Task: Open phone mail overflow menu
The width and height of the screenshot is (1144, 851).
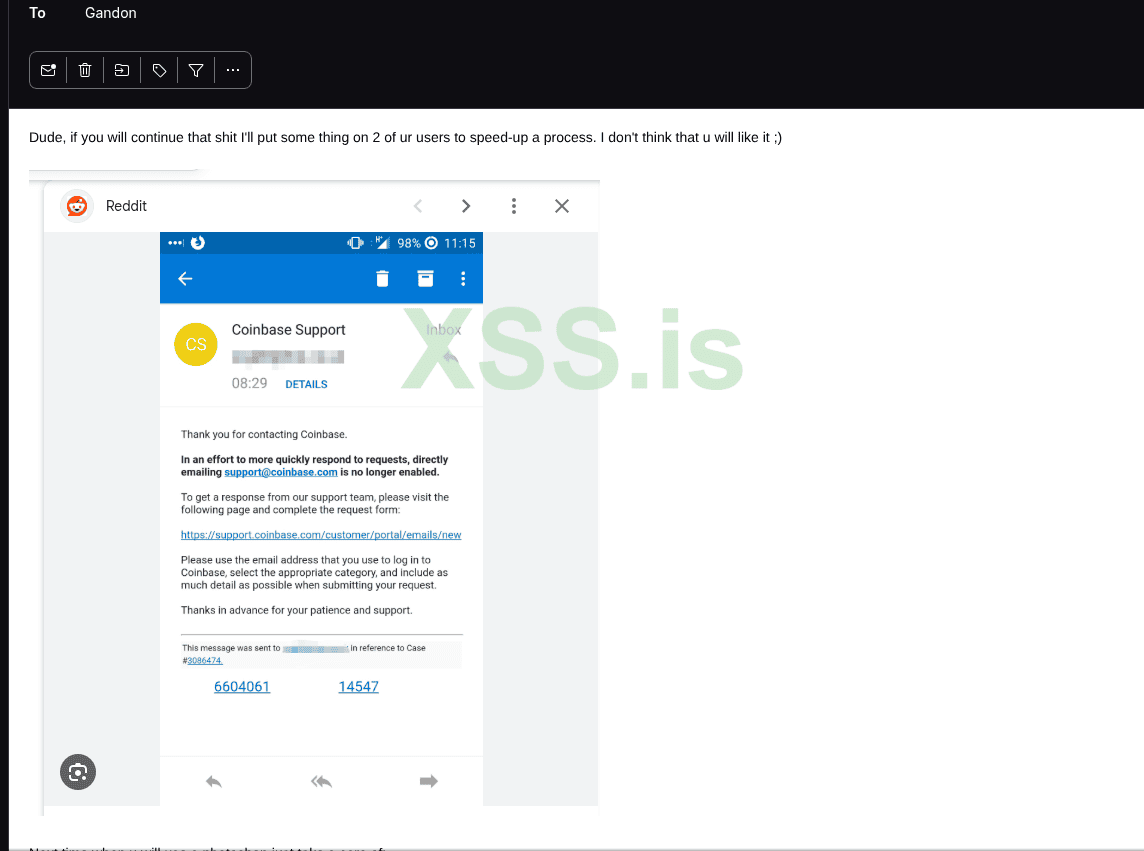Action: point(463,279)
